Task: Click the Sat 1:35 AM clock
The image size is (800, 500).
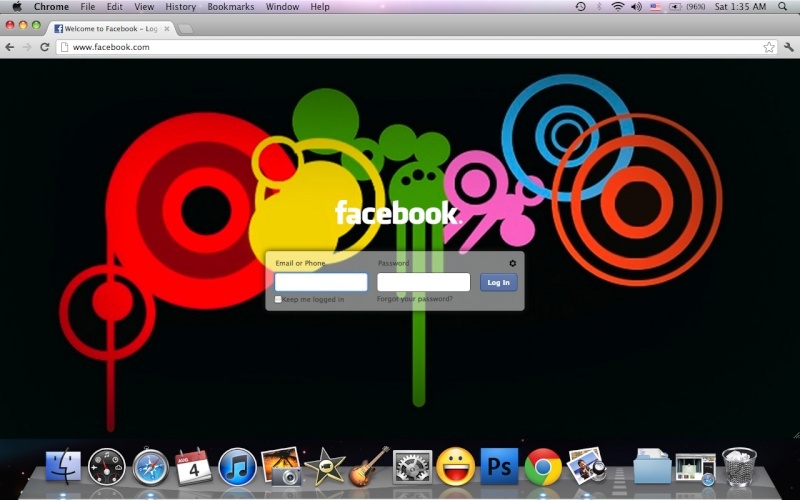Action: [x=740, y=7]
